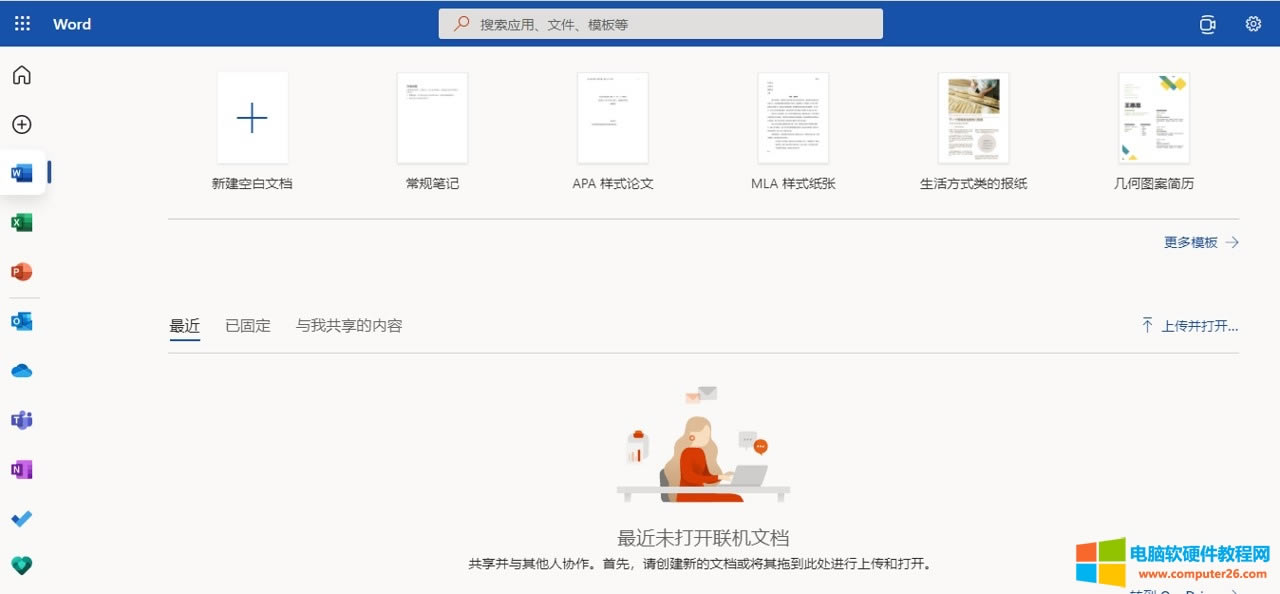This screenshot has height=594, width=1280.
Task: Open PowerPoint from the sidebar
Action: point(22,272)
